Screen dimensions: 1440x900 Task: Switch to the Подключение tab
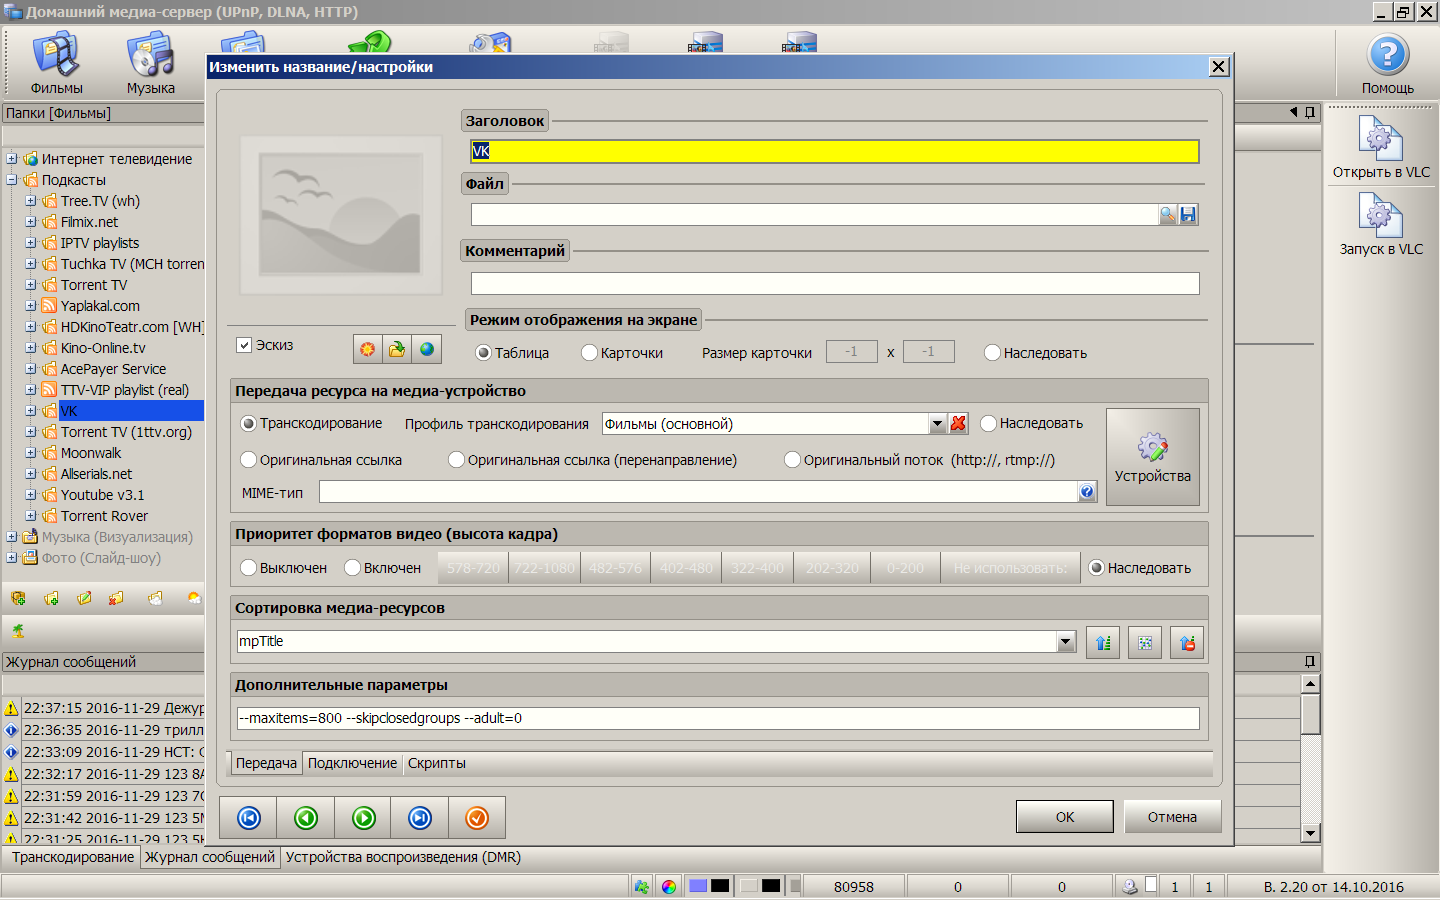[x=352, y=763]
